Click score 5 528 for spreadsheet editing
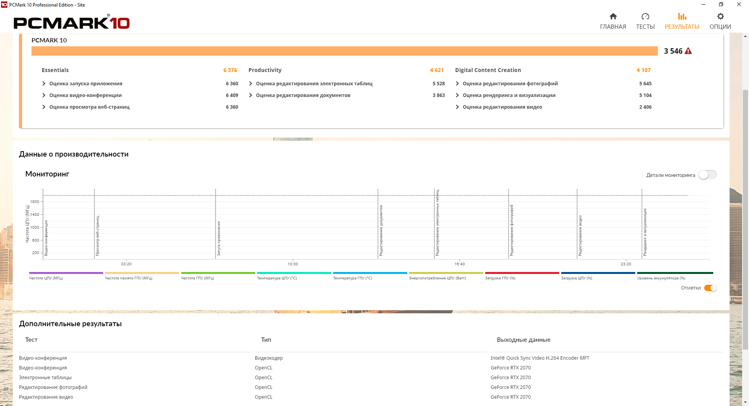Screen dimensions: 749x406 (439, 84)
